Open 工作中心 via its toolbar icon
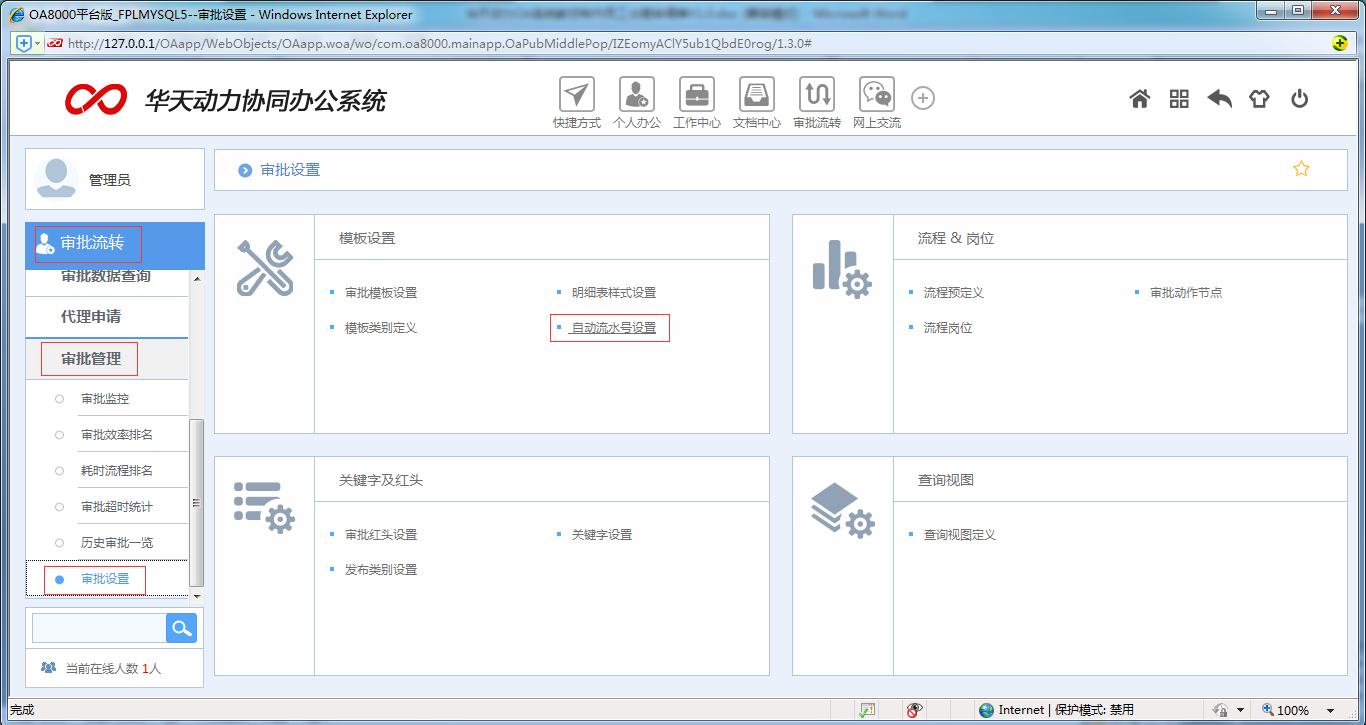The width and height of the screenshot is (1366, 725). [696, 98]
